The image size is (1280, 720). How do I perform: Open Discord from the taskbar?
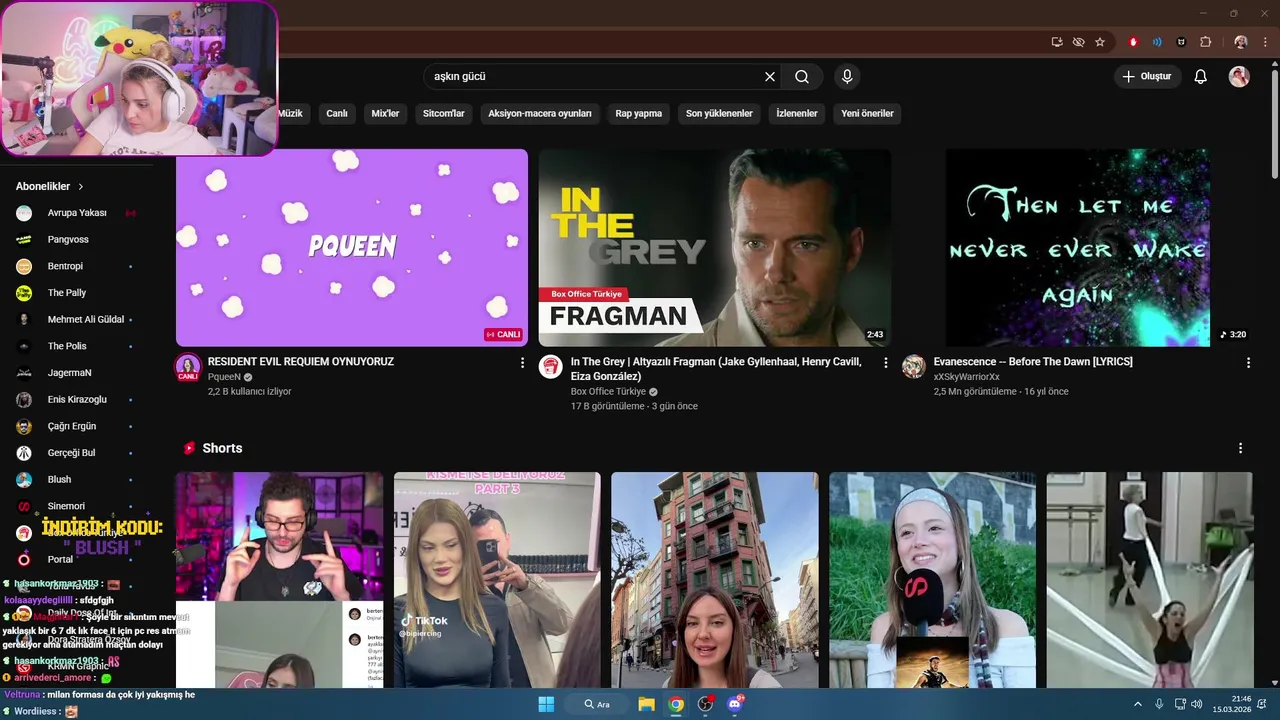point(735,704)
